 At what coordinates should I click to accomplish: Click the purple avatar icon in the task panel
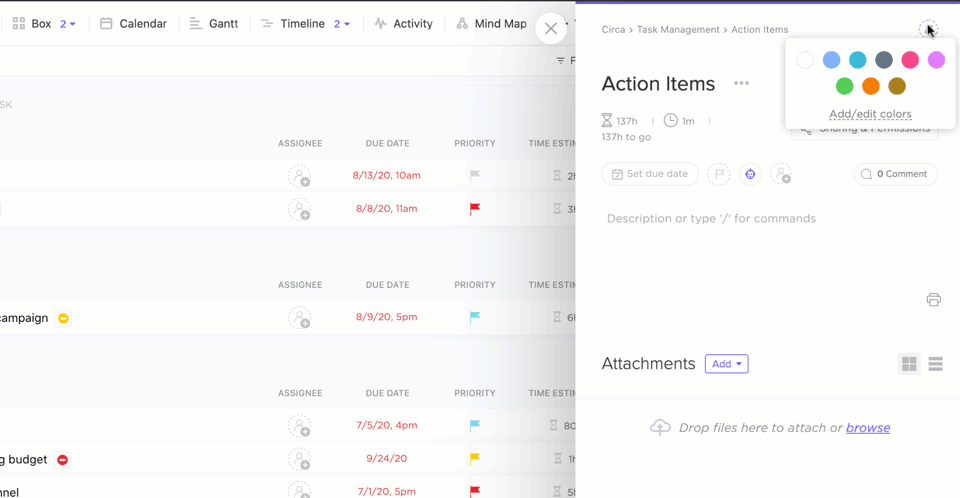(x=750, y=174)
